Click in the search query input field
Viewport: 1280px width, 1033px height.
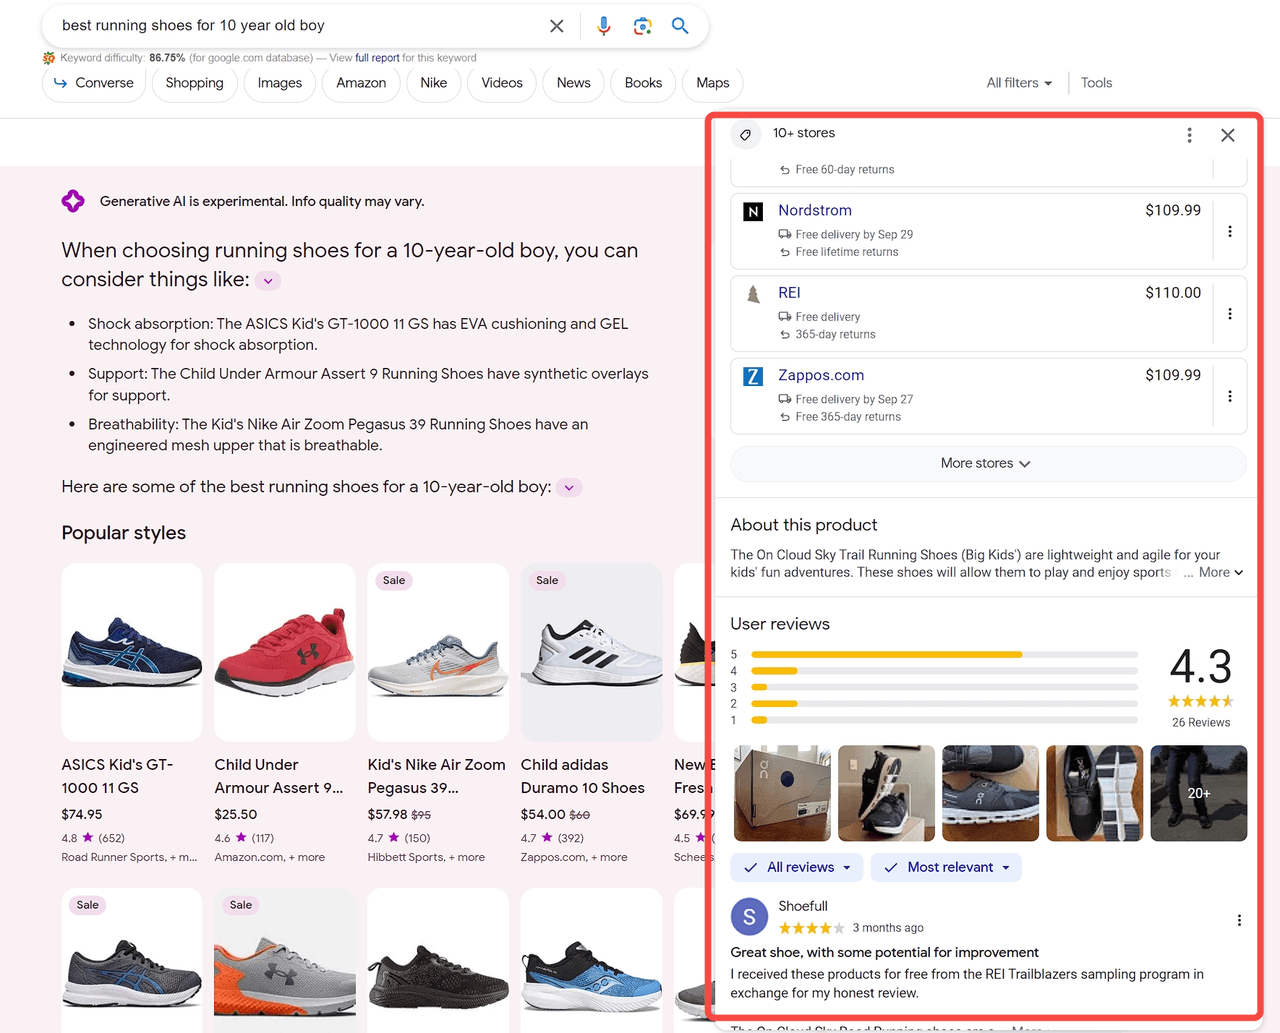click(300, 26)
